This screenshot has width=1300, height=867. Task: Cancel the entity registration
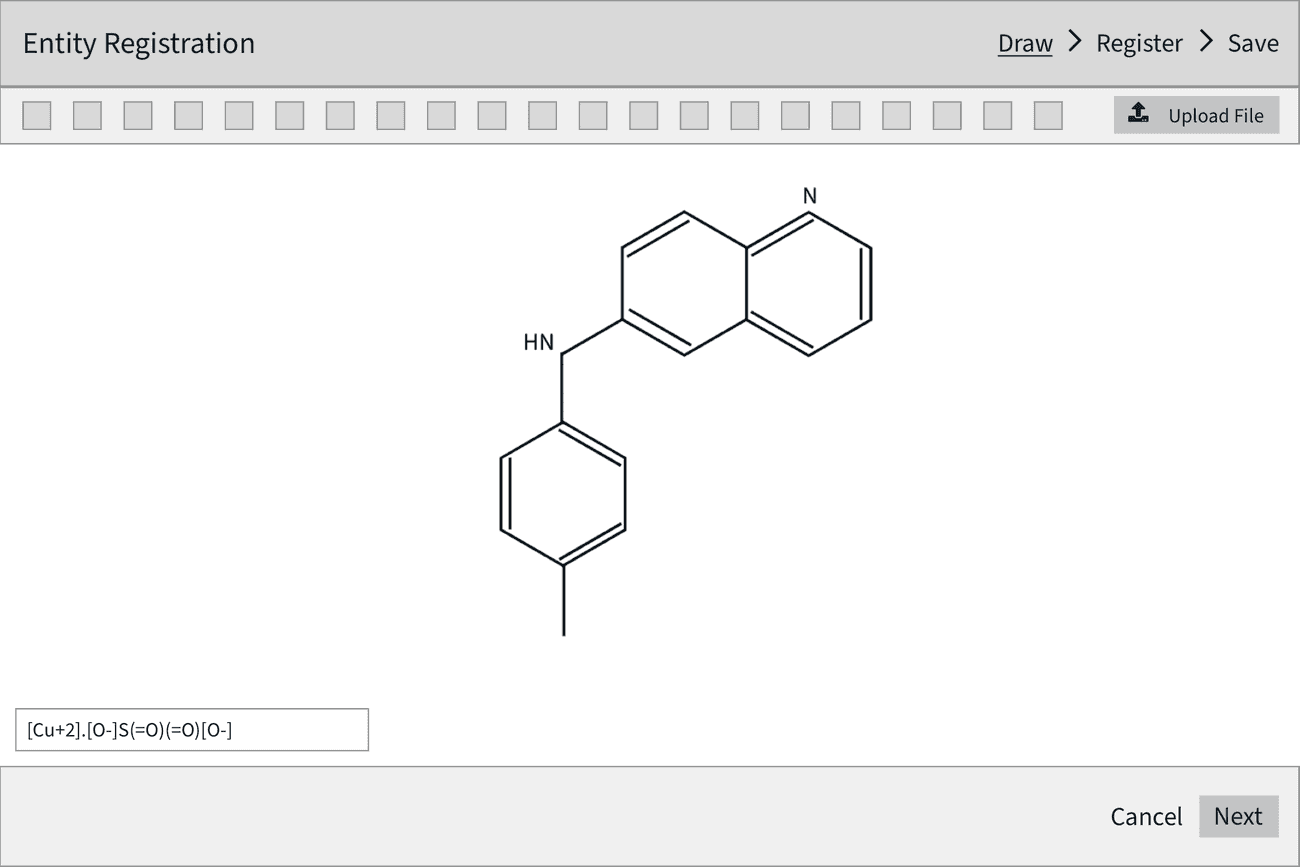pos(1146,816)
